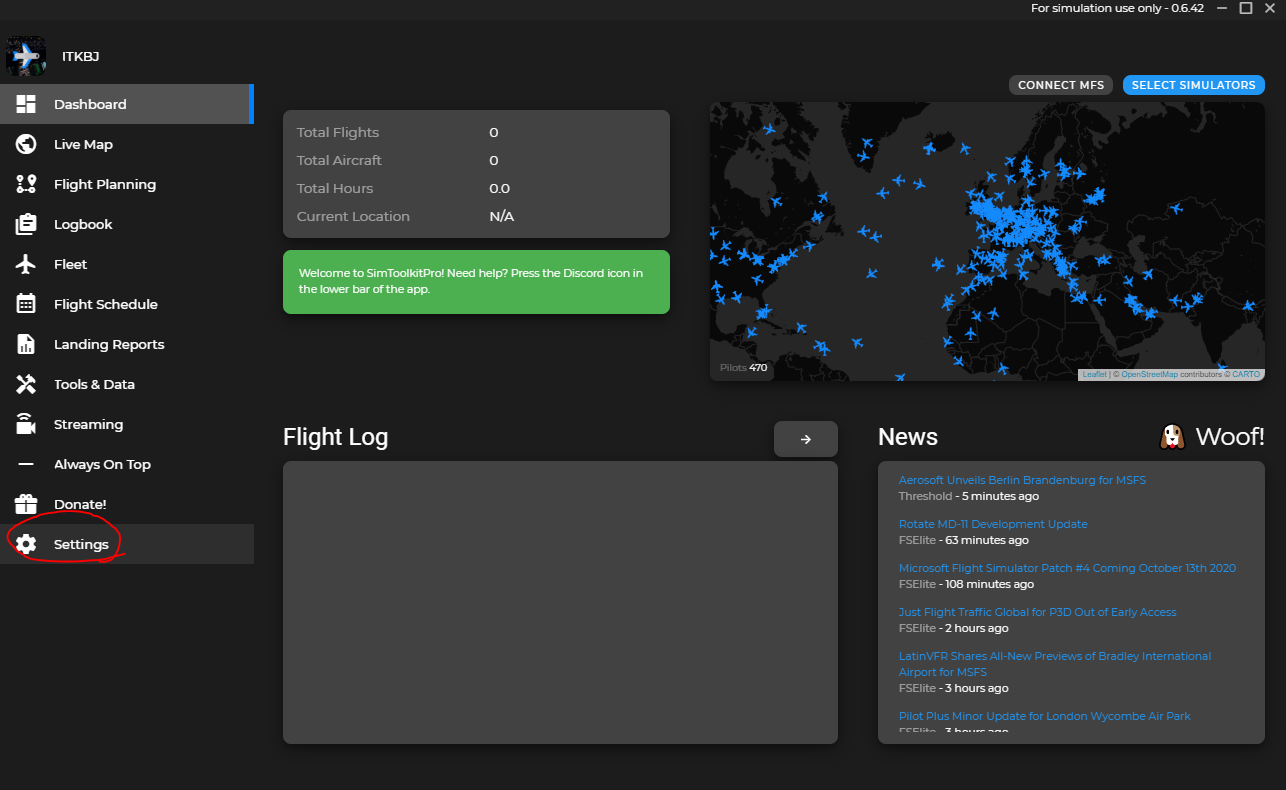Click the ITKBJ profile avatar

click(25, 57)
